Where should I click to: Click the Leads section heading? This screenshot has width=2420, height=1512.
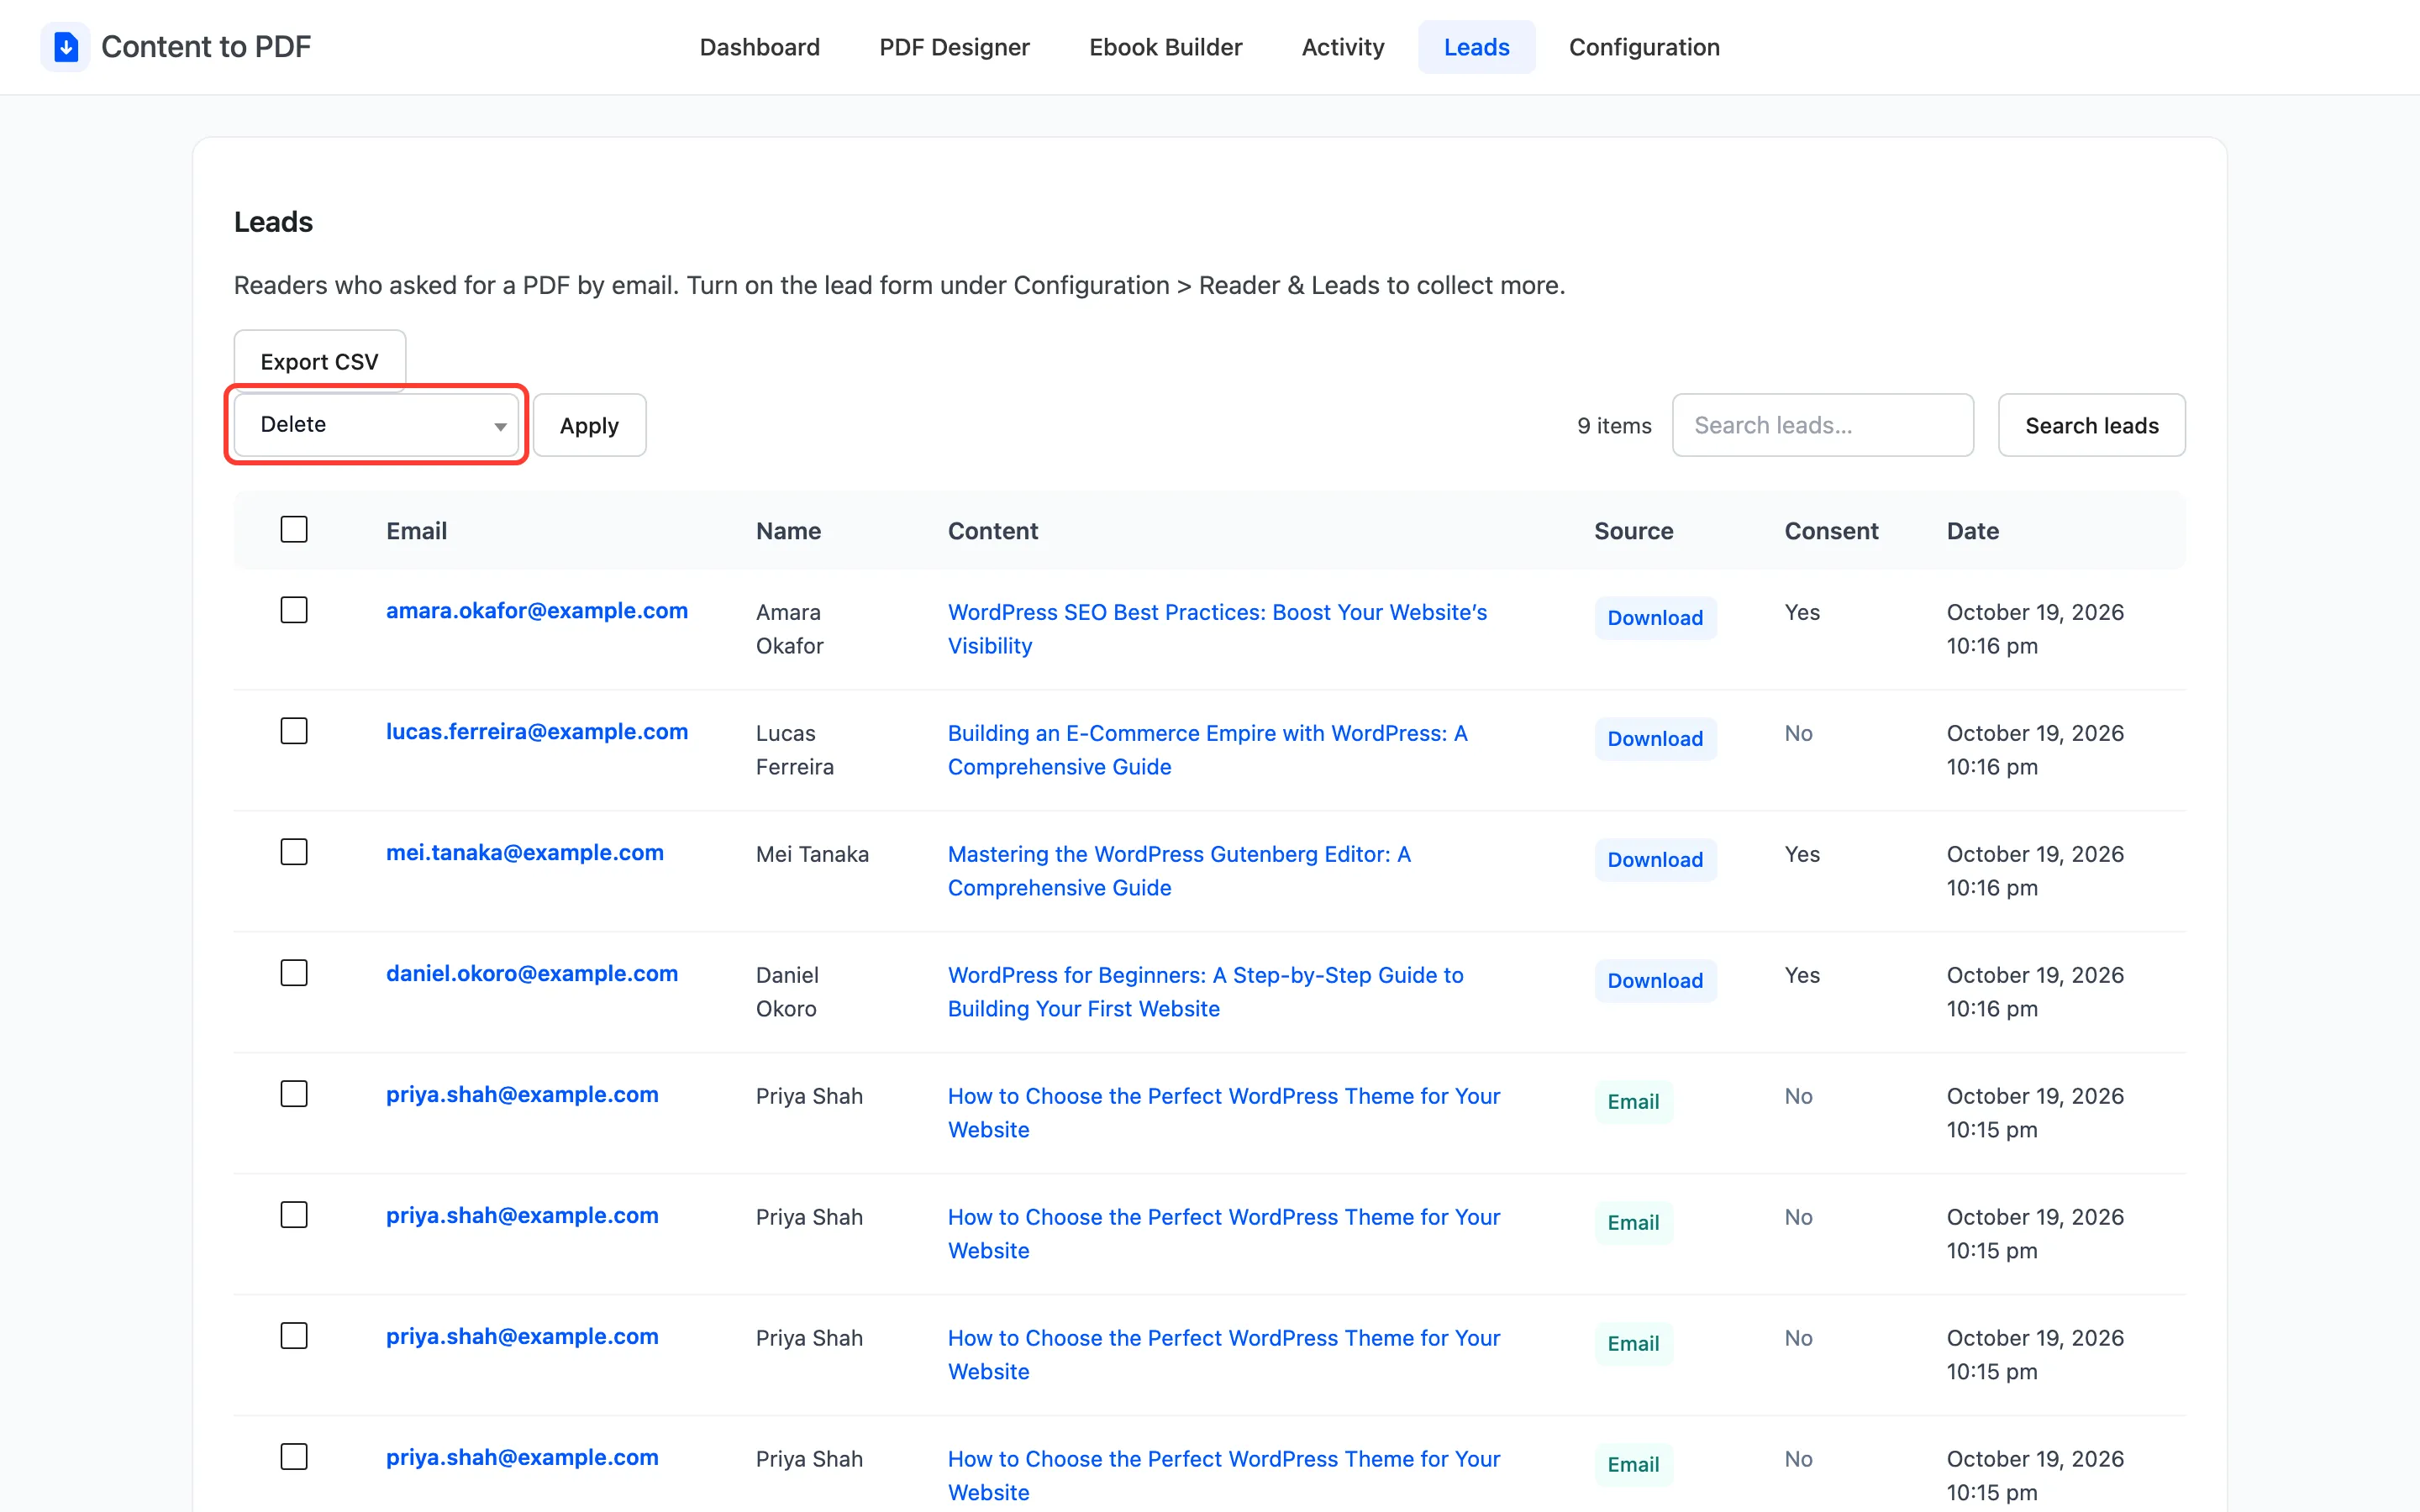(x=273, y=222)
